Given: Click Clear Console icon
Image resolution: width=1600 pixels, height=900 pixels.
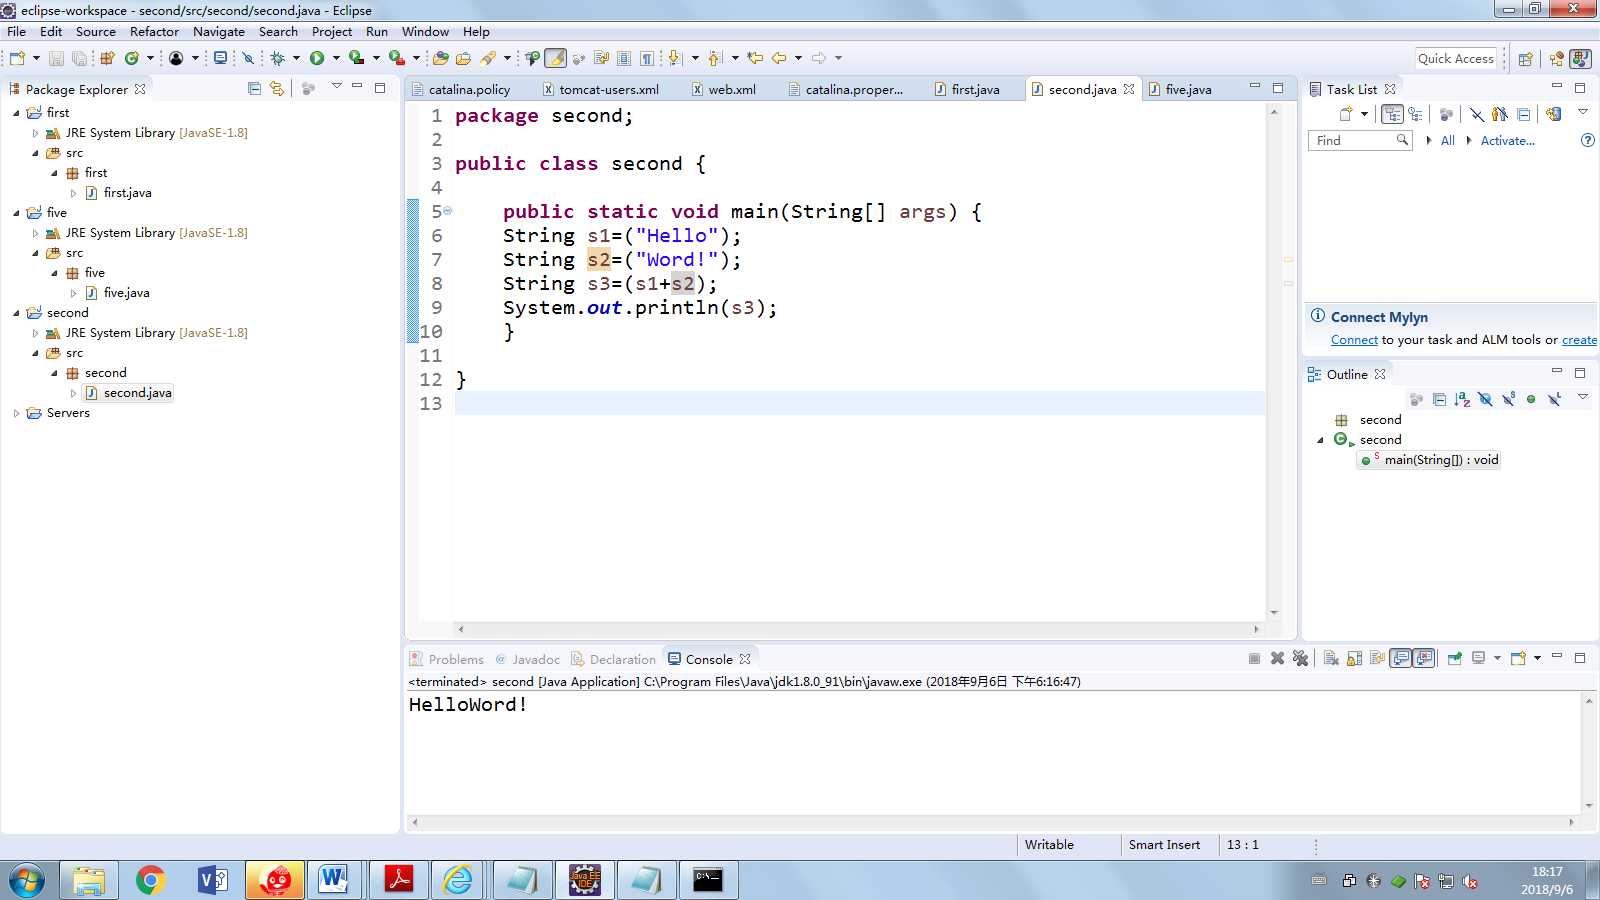Looking at the screenshot, I should pyautogui.click(x=1331, y=658).
